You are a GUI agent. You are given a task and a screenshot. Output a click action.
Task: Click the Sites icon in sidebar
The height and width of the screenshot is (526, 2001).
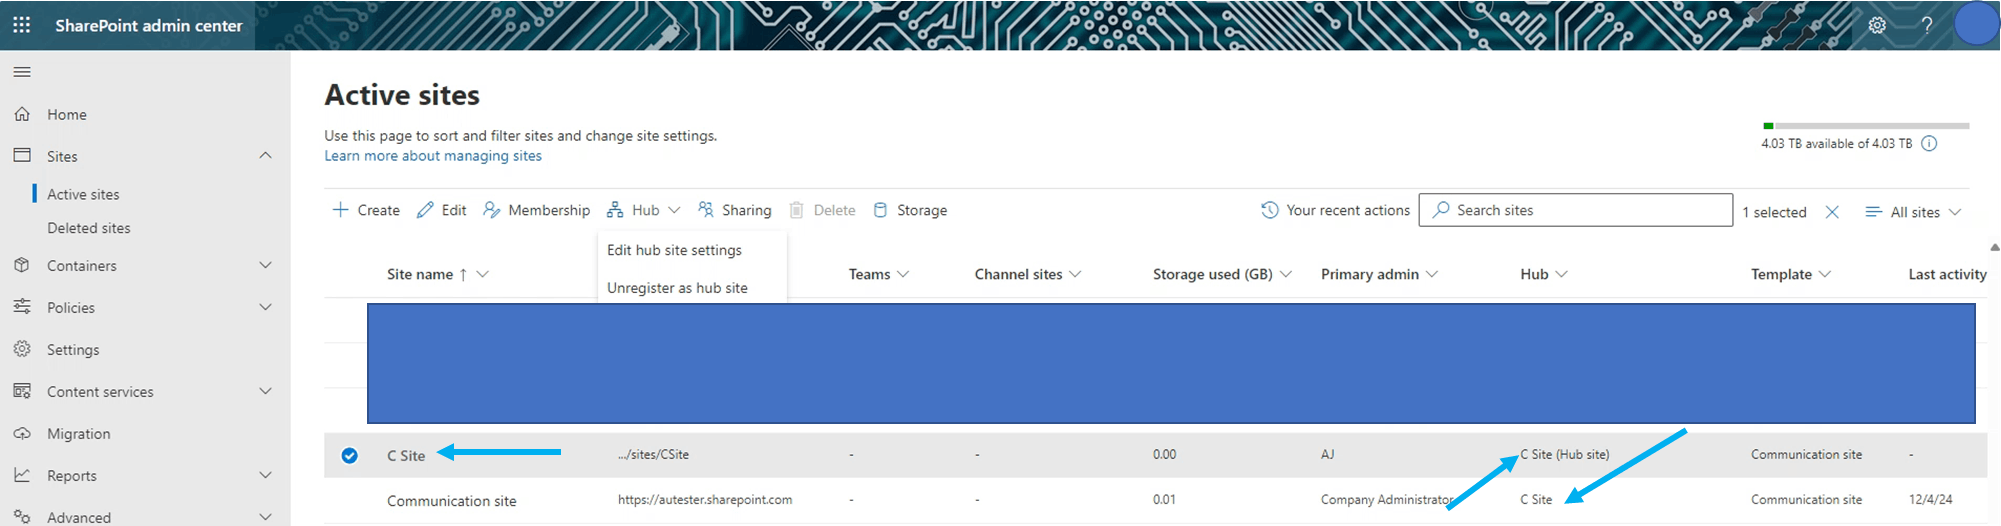pyautogui.click(x=22, y=156)
